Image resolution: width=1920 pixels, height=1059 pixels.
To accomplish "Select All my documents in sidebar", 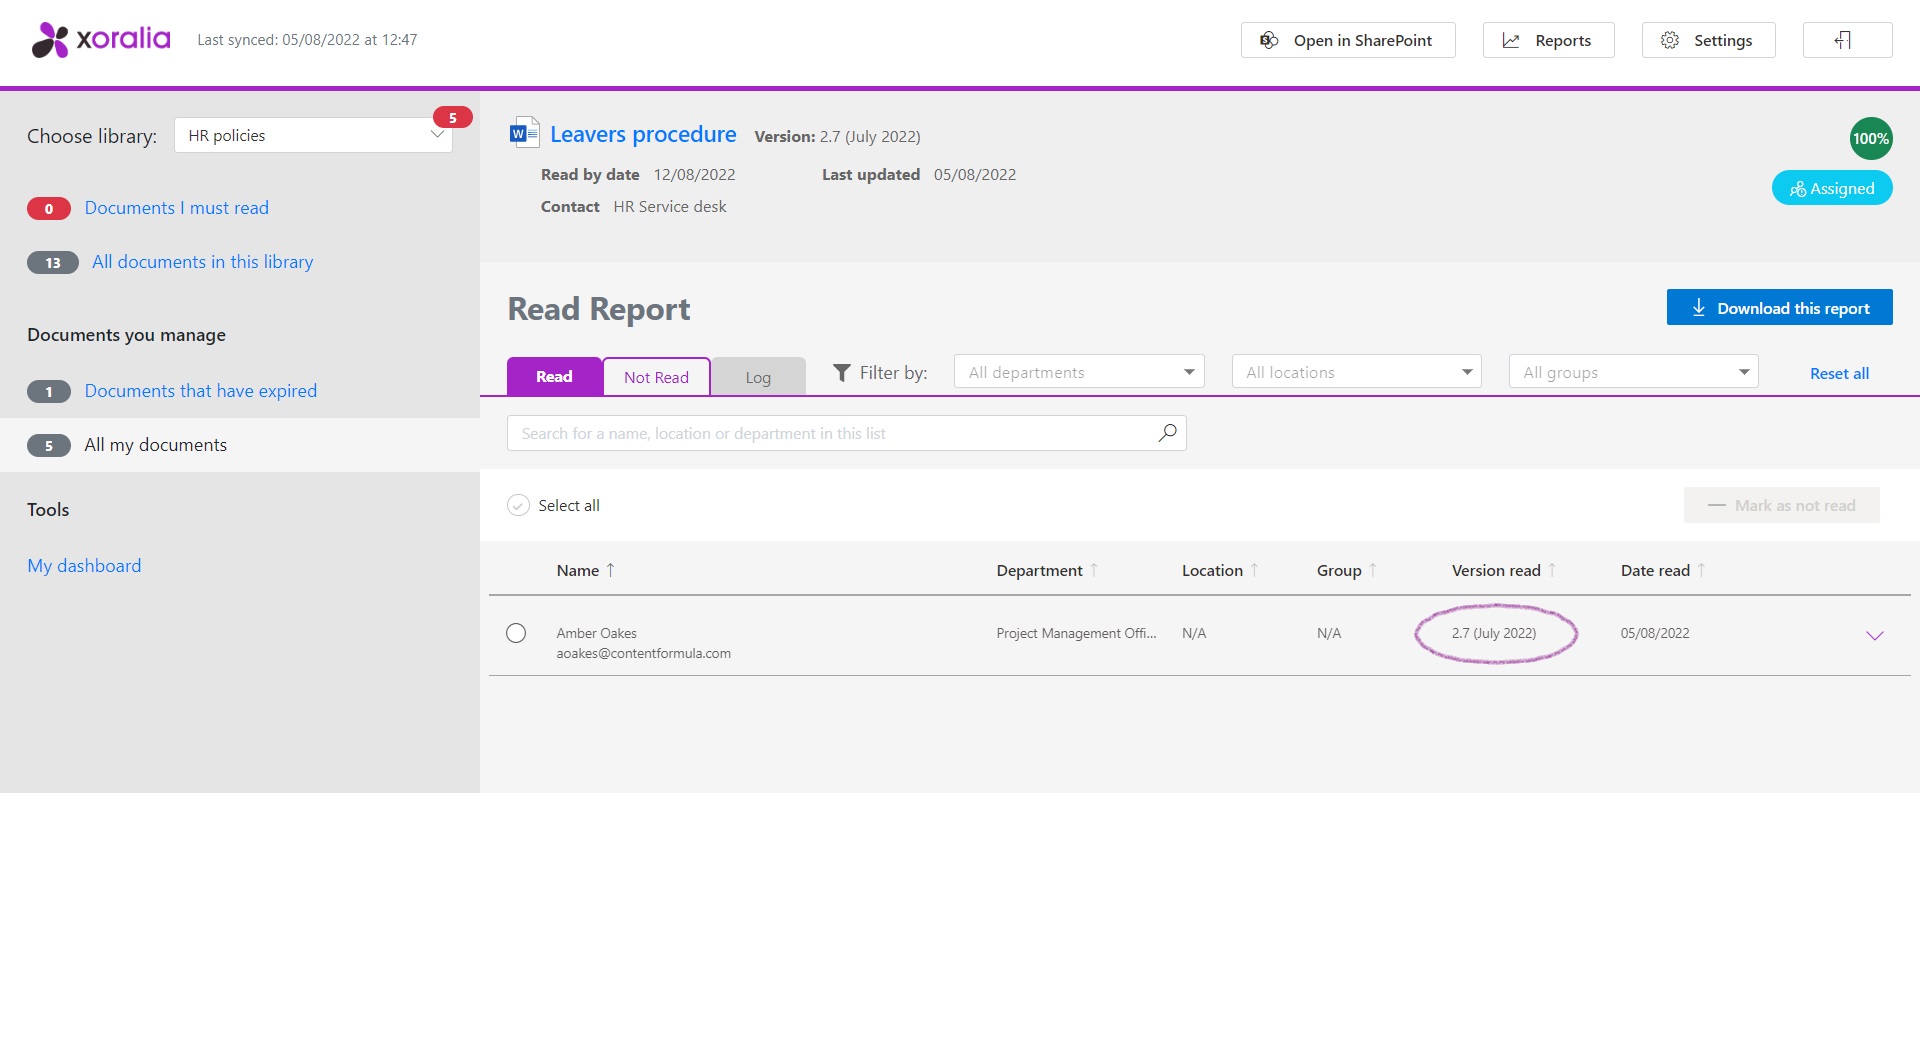I will (240, 445).
